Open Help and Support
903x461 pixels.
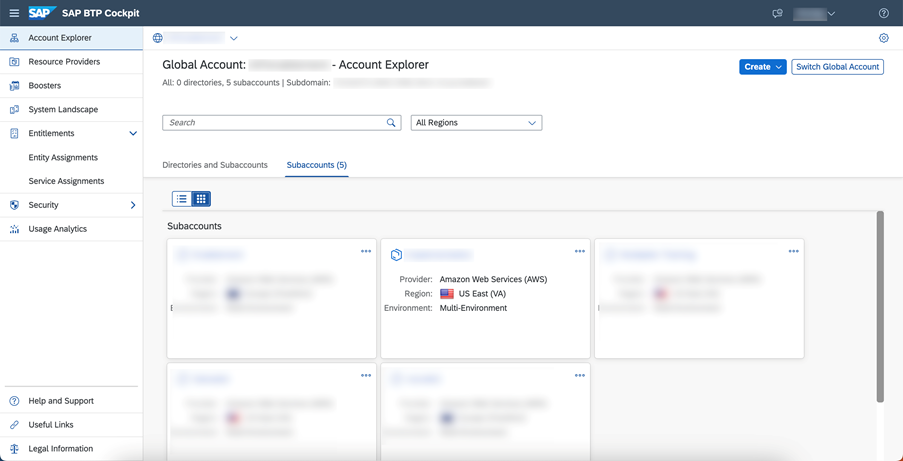[x=71, y=401]
